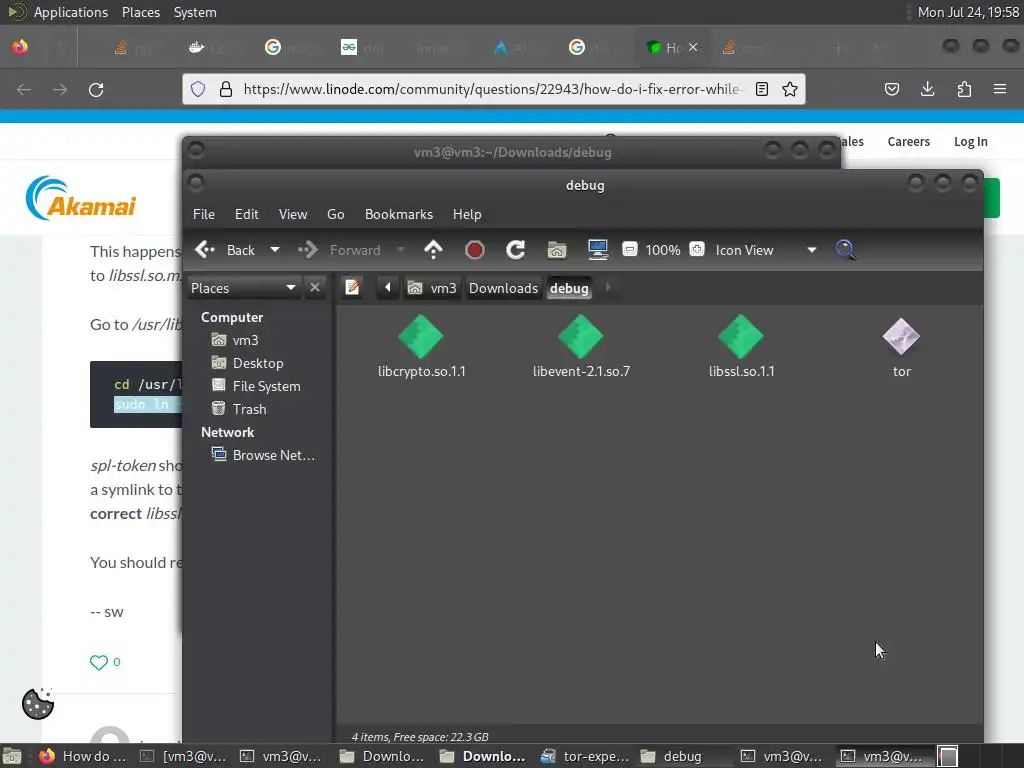
Task: Open the Edit menu in file manager
Action: [246, 214]
